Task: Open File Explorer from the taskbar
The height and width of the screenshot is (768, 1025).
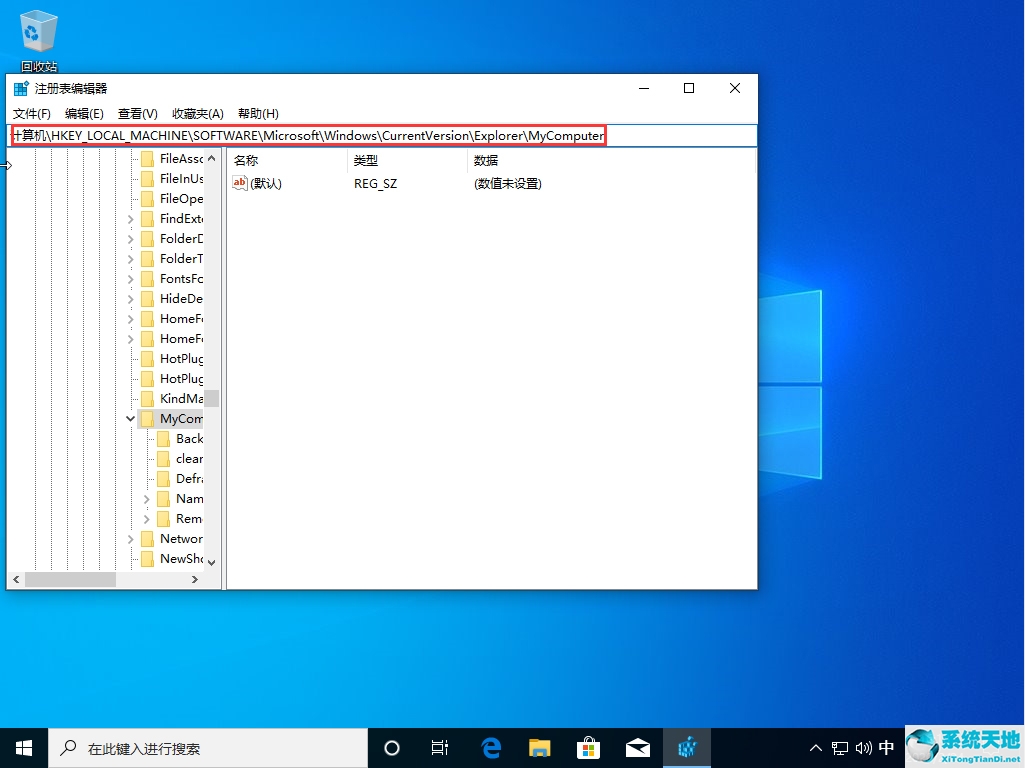Action: tap(539, 747)
